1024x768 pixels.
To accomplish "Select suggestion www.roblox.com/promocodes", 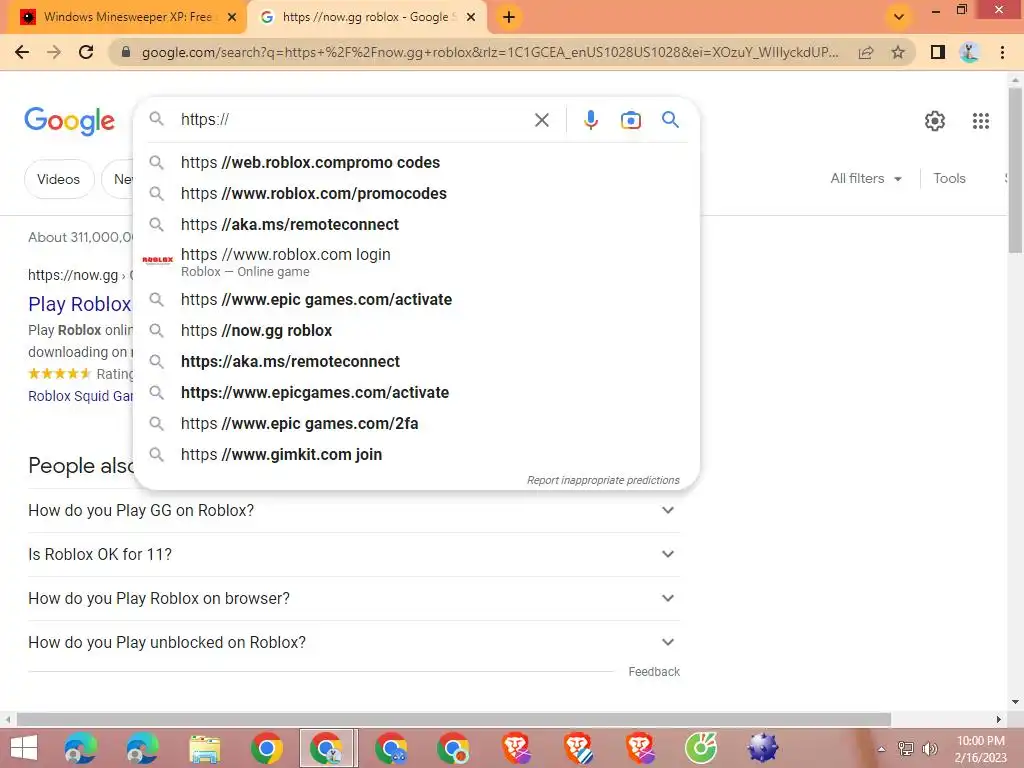I will point(416,193).
